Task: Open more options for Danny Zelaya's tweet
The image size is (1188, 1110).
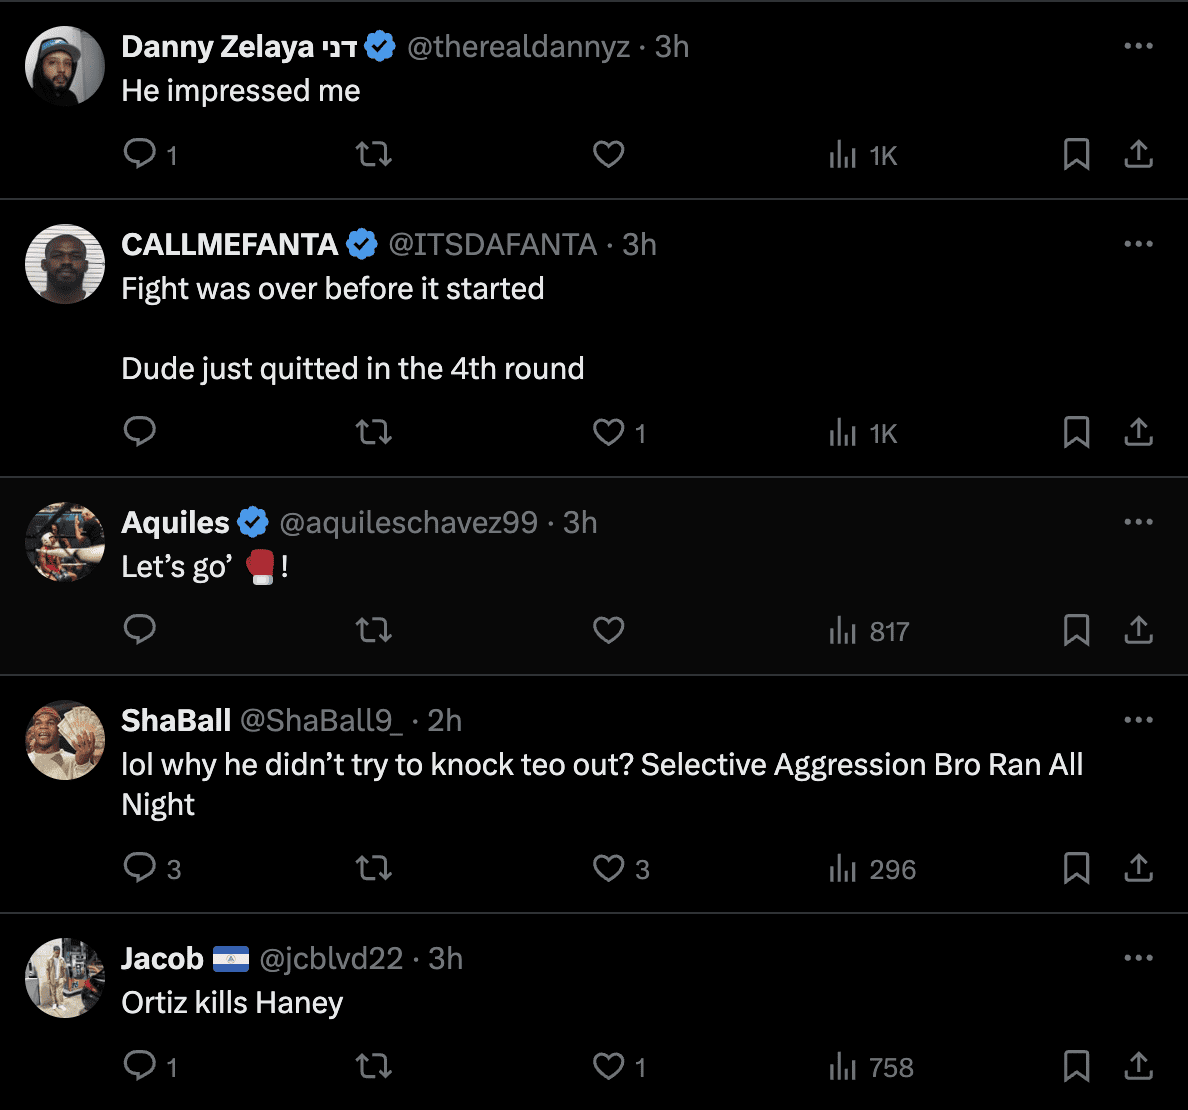Action: pyautogui.click(x=1138, y=46)
